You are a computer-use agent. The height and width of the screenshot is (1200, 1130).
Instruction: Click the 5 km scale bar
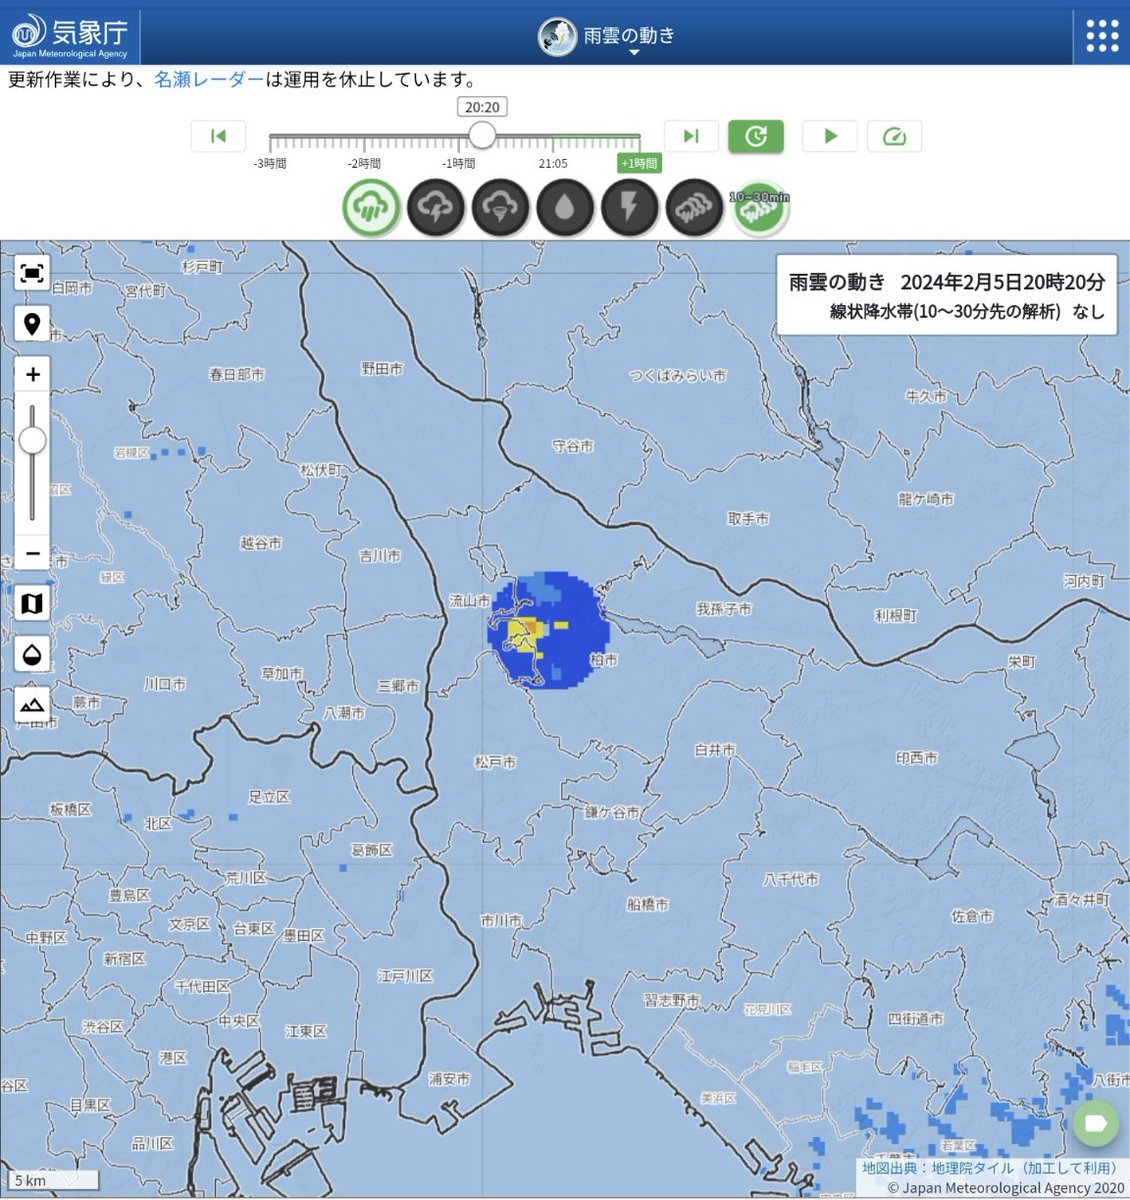coord(55,1180)
